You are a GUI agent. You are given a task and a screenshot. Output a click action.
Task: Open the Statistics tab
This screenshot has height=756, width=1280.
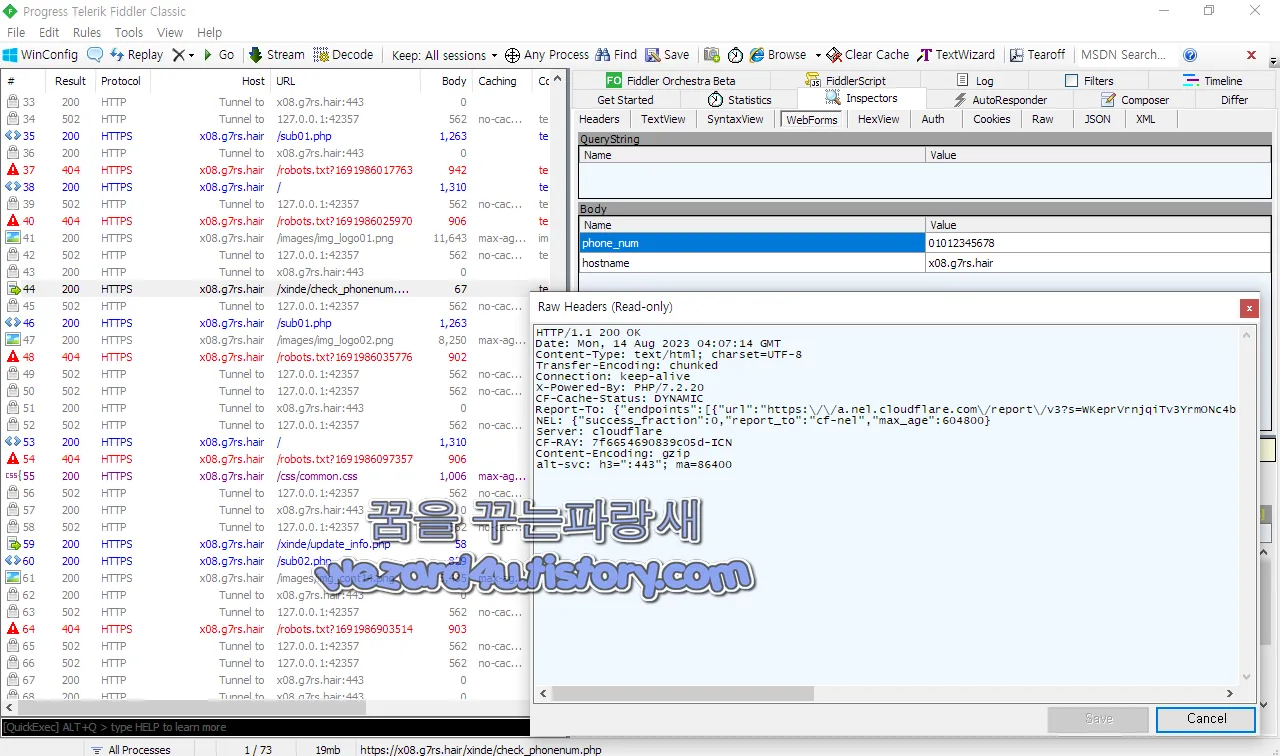click(739, 100)
